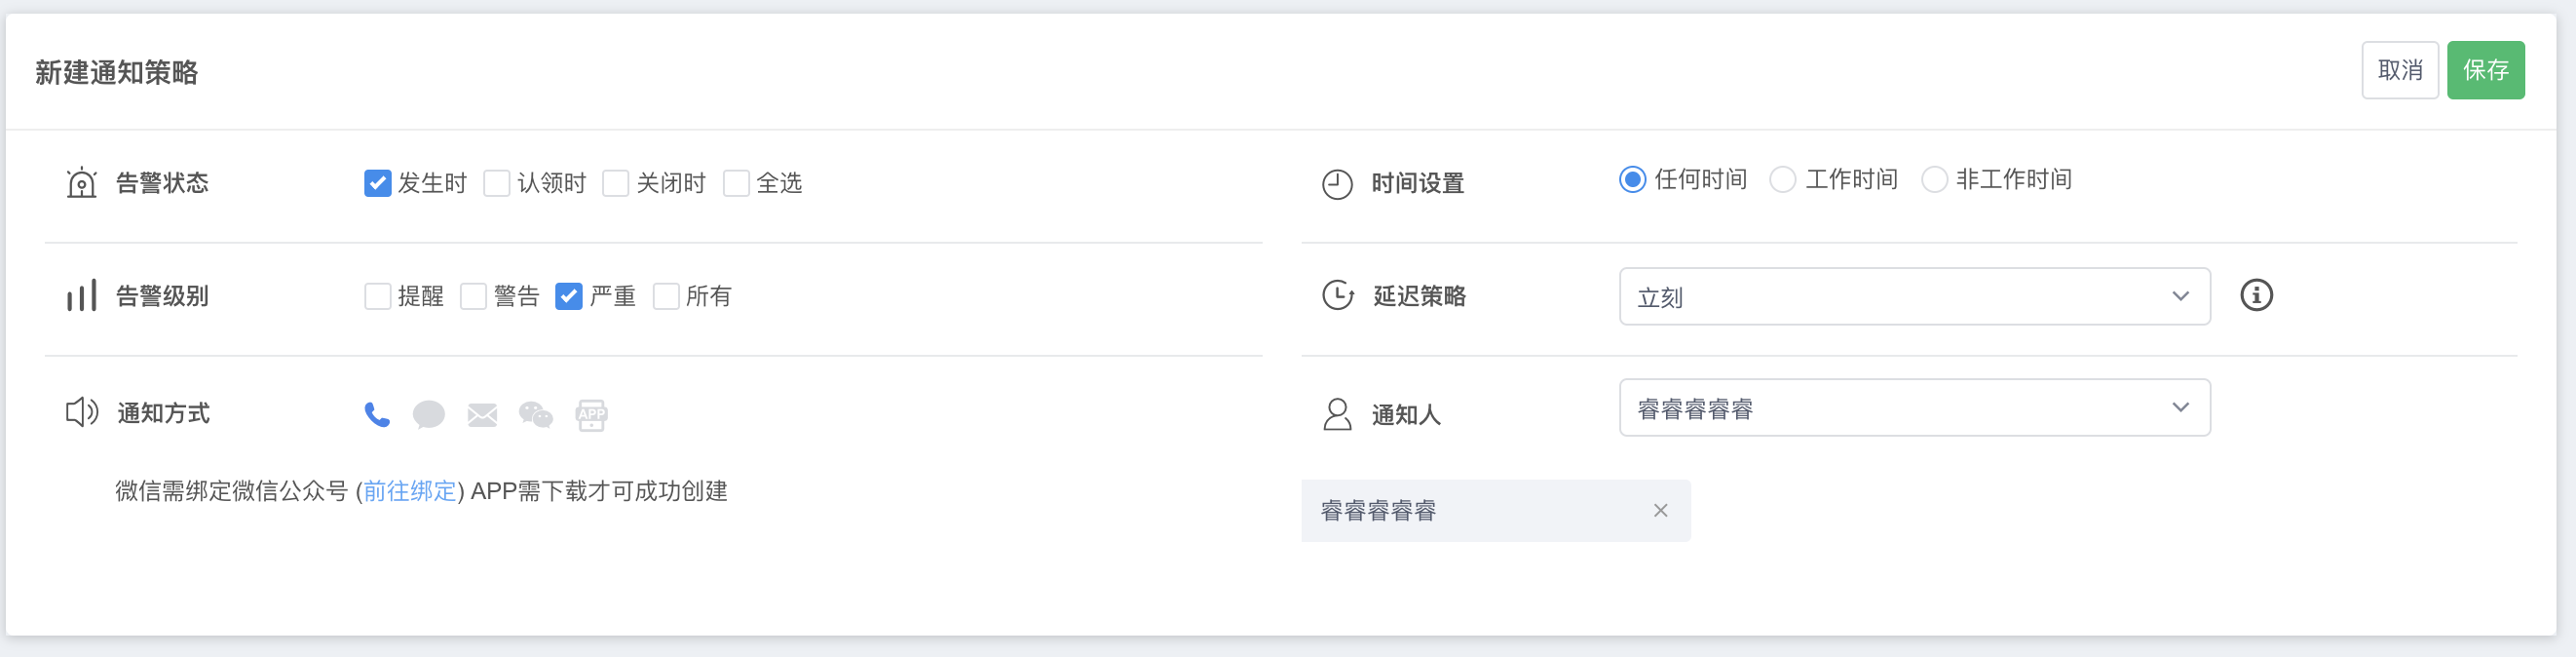The image size is (2576, 657).
Task: Select the phone call notification icon
Action: tap(377, 414)
